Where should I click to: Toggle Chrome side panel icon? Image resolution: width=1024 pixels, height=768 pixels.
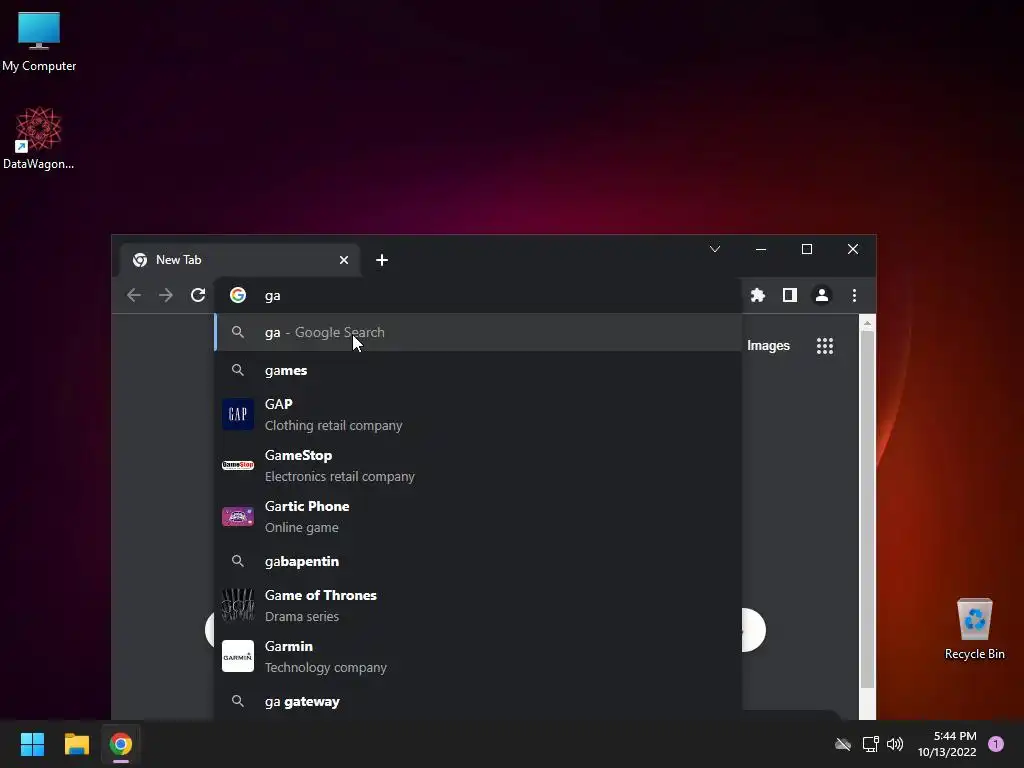pyautogui.click(x=790, y=295)
